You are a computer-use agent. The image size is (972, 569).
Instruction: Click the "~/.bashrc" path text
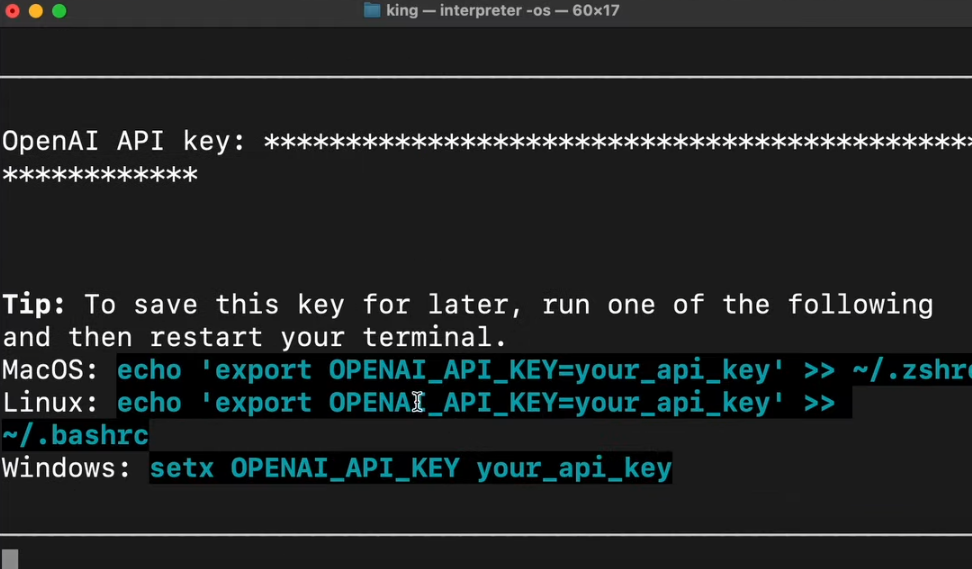pos(76,436)
